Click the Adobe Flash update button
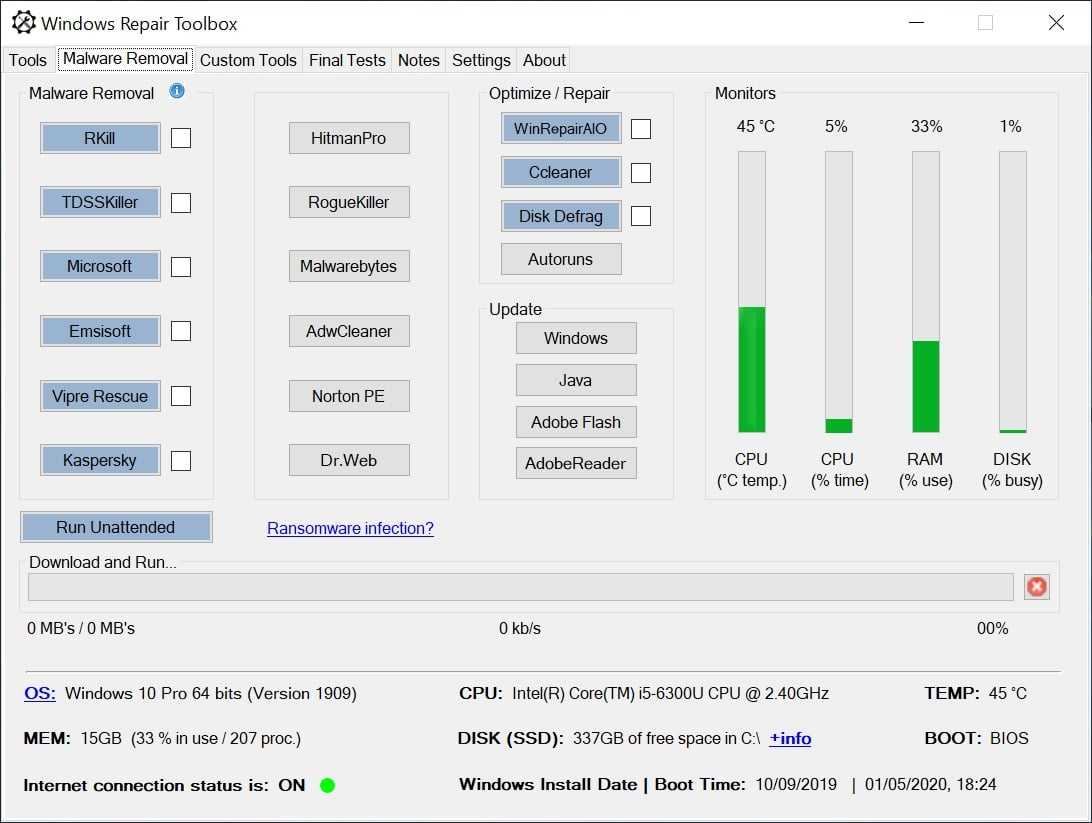The image size is (1092, 823). coord(576,422)
